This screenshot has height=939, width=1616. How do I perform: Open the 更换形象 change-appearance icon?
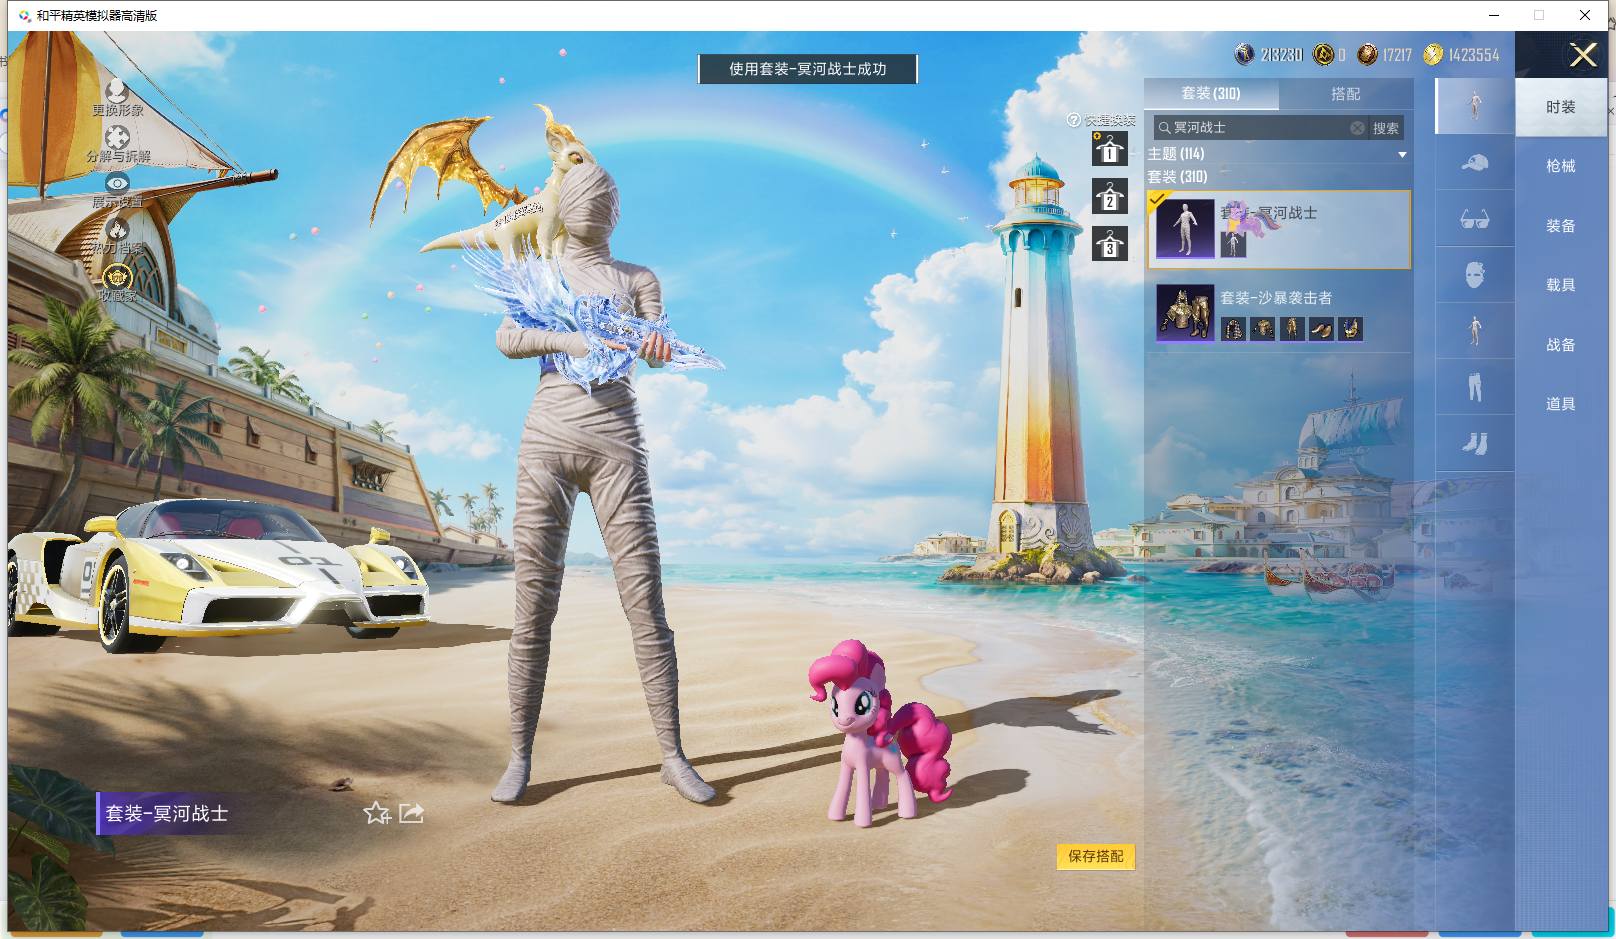(x=117, y=92)
